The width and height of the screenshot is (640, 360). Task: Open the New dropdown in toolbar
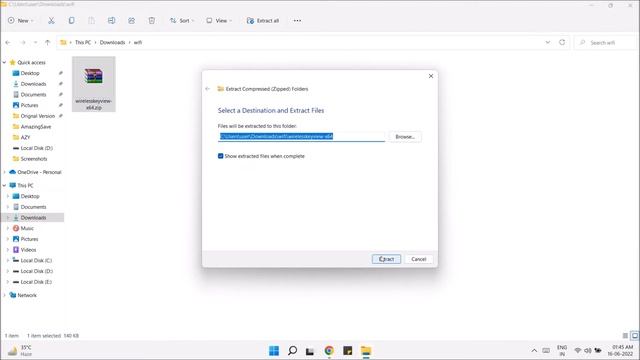[x=20, y=20]
